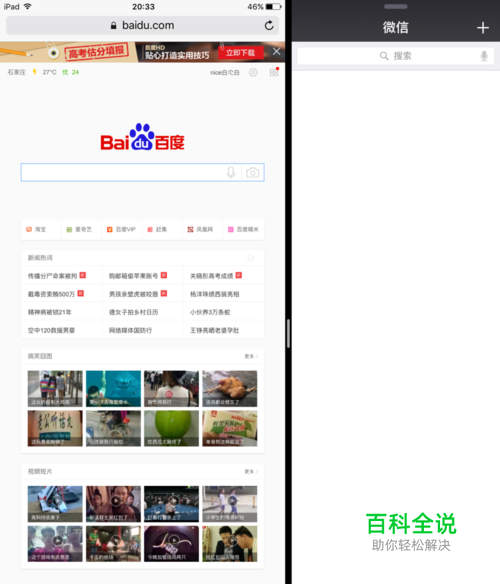Open funny image of food package

[x=230, y=428]
